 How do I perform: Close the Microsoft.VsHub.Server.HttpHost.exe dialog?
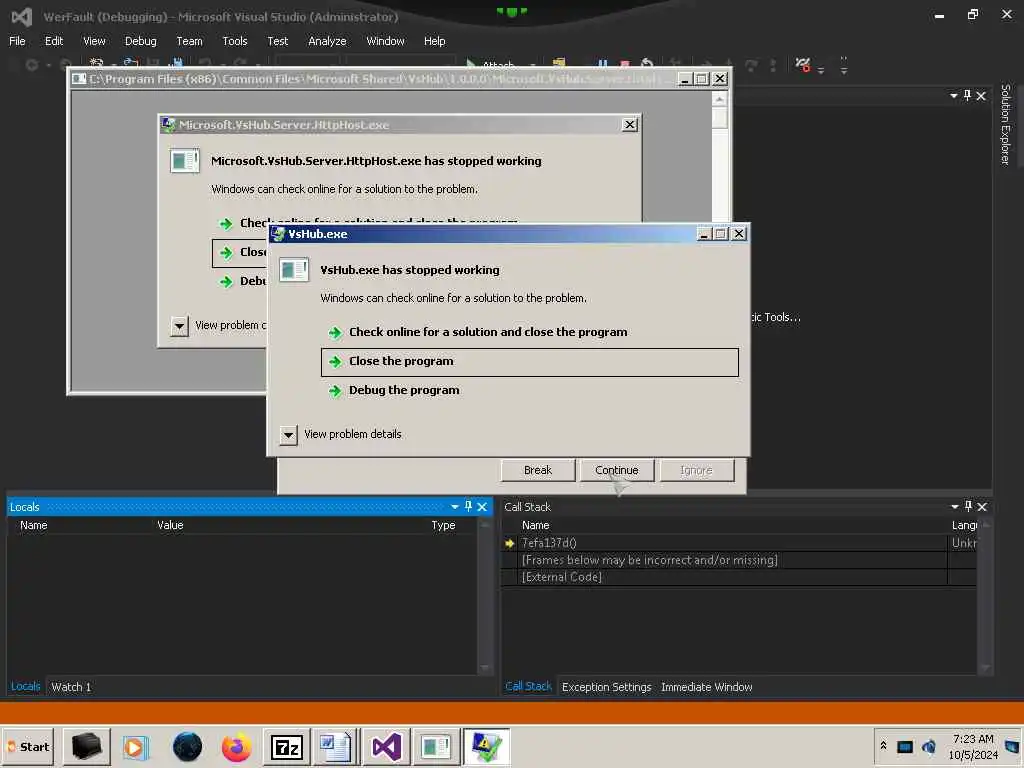point(630,125)
